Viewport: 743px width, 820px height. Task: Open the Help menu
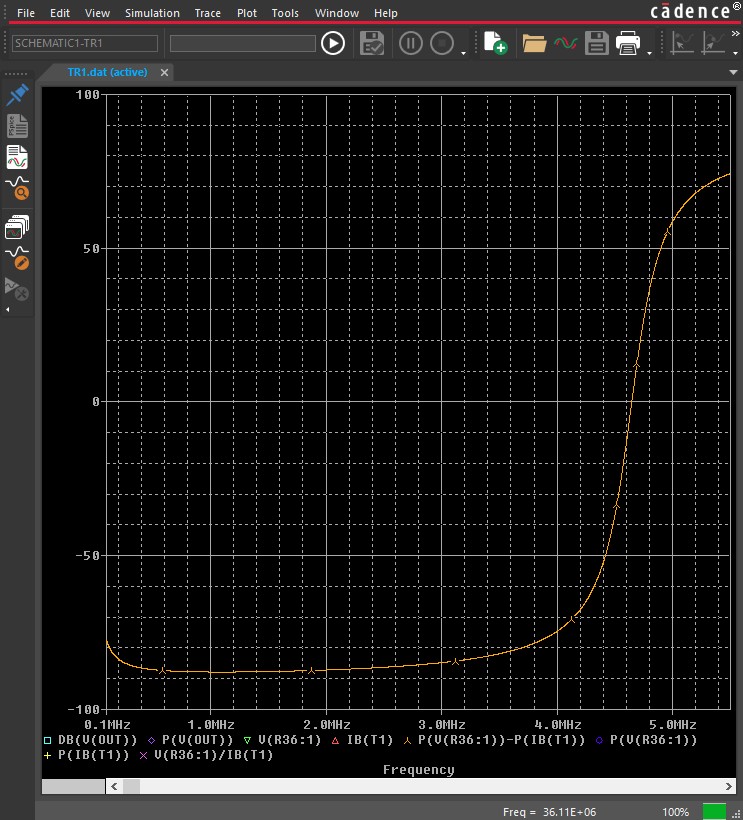tap(385, 13)
